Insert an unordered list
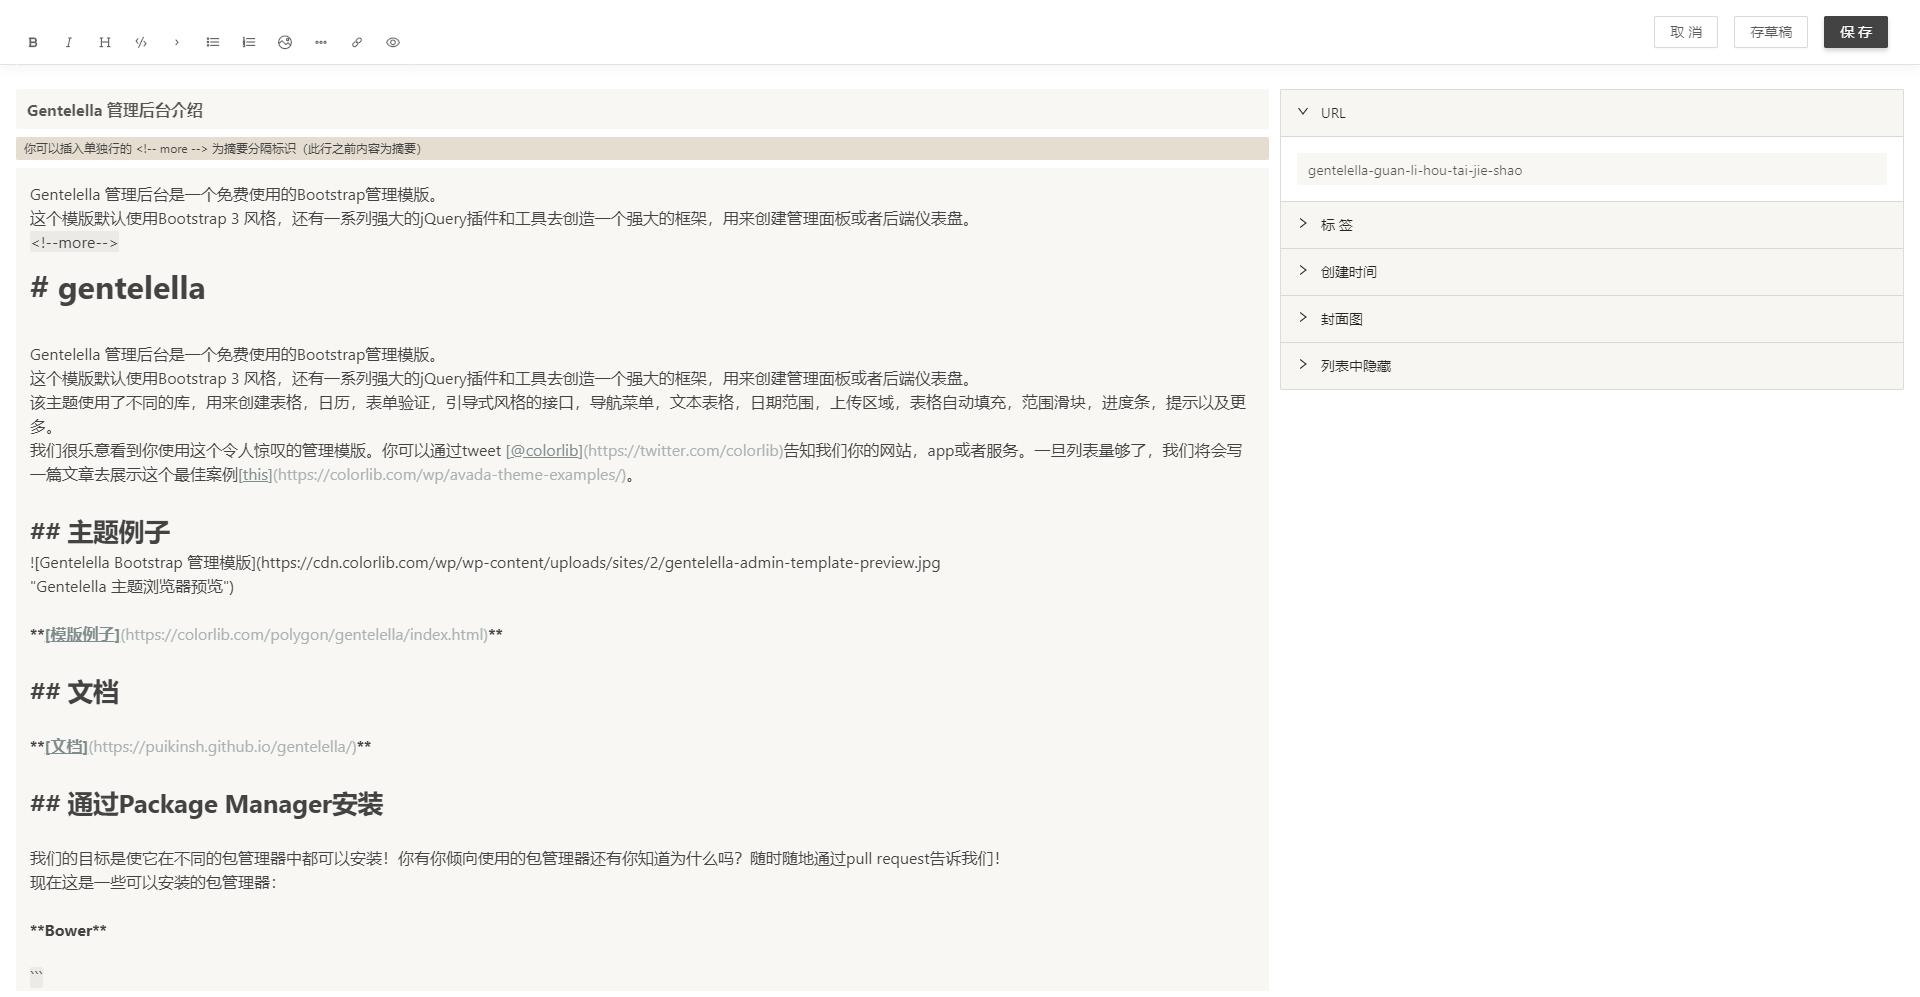This screenshot has height=997, width=1920. 212,42
